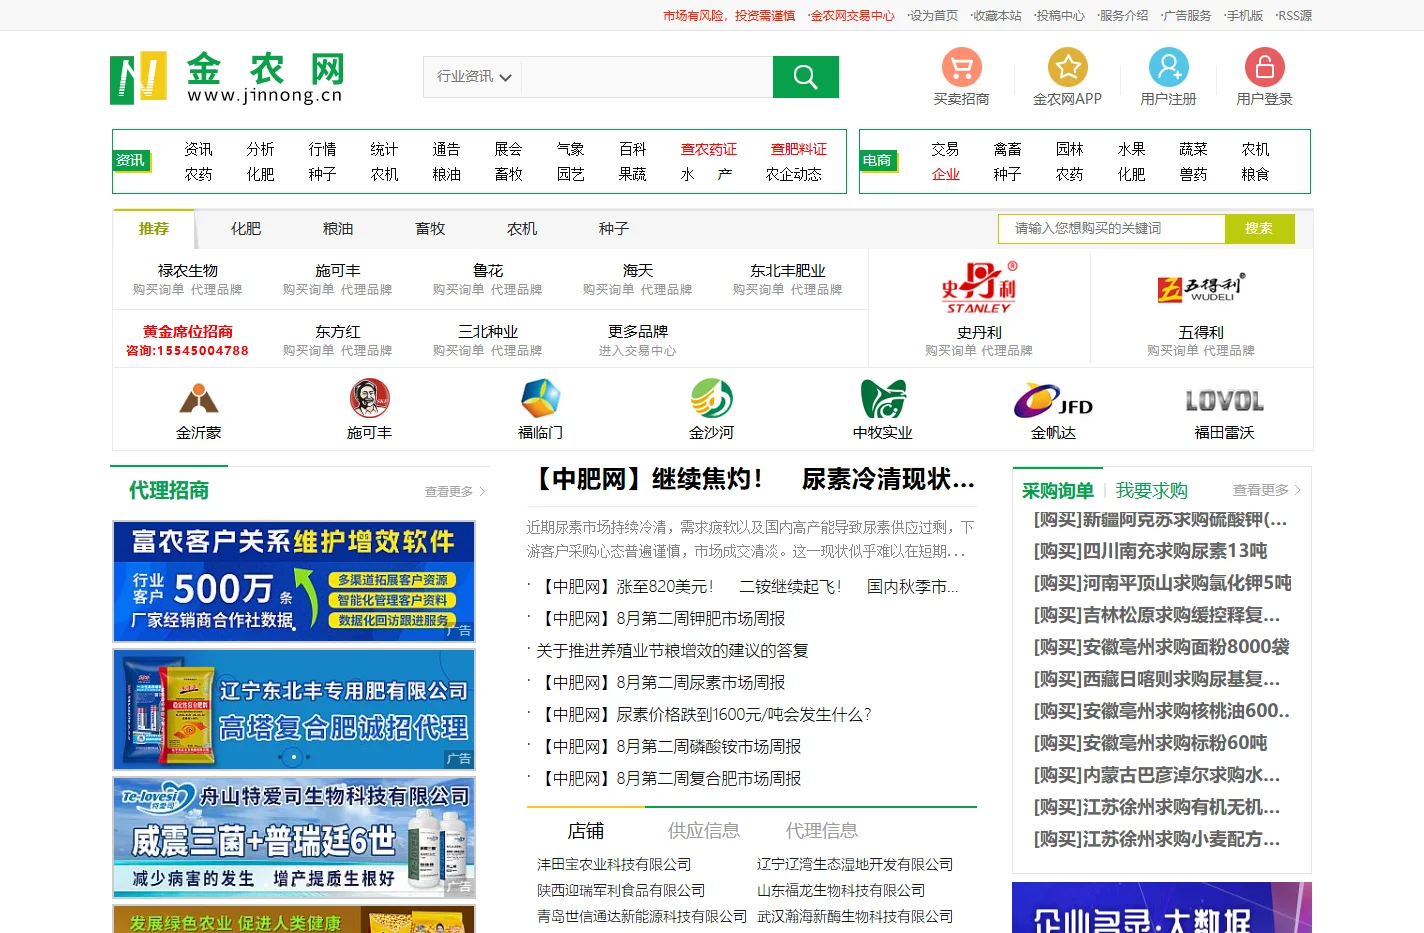1424x933 pixels.
Task: Open the 舟山特爱司生物科技 ad banner
Action: pyautogui.click(x=294, y=837)
